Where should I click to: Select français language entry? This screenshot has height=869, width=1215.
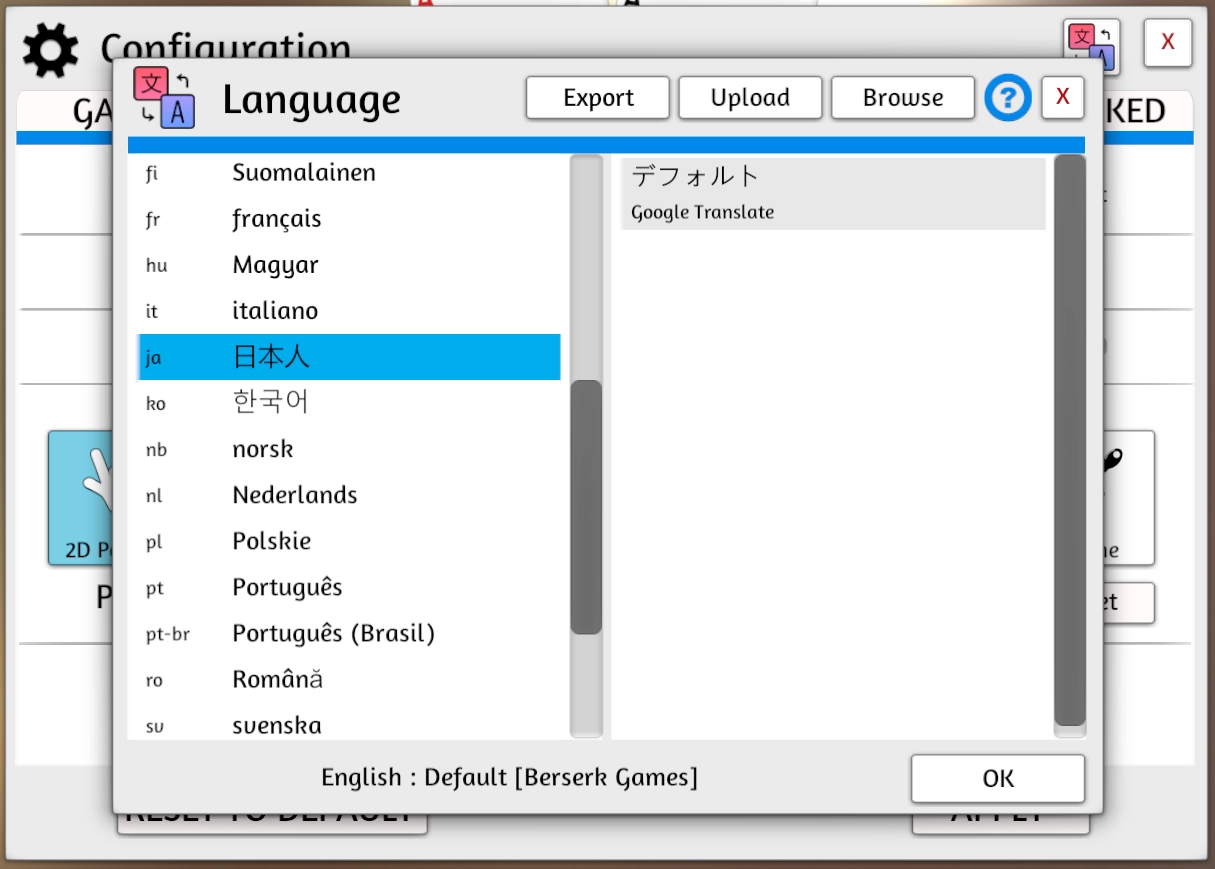pyautogui.click(x=277, y=219)
